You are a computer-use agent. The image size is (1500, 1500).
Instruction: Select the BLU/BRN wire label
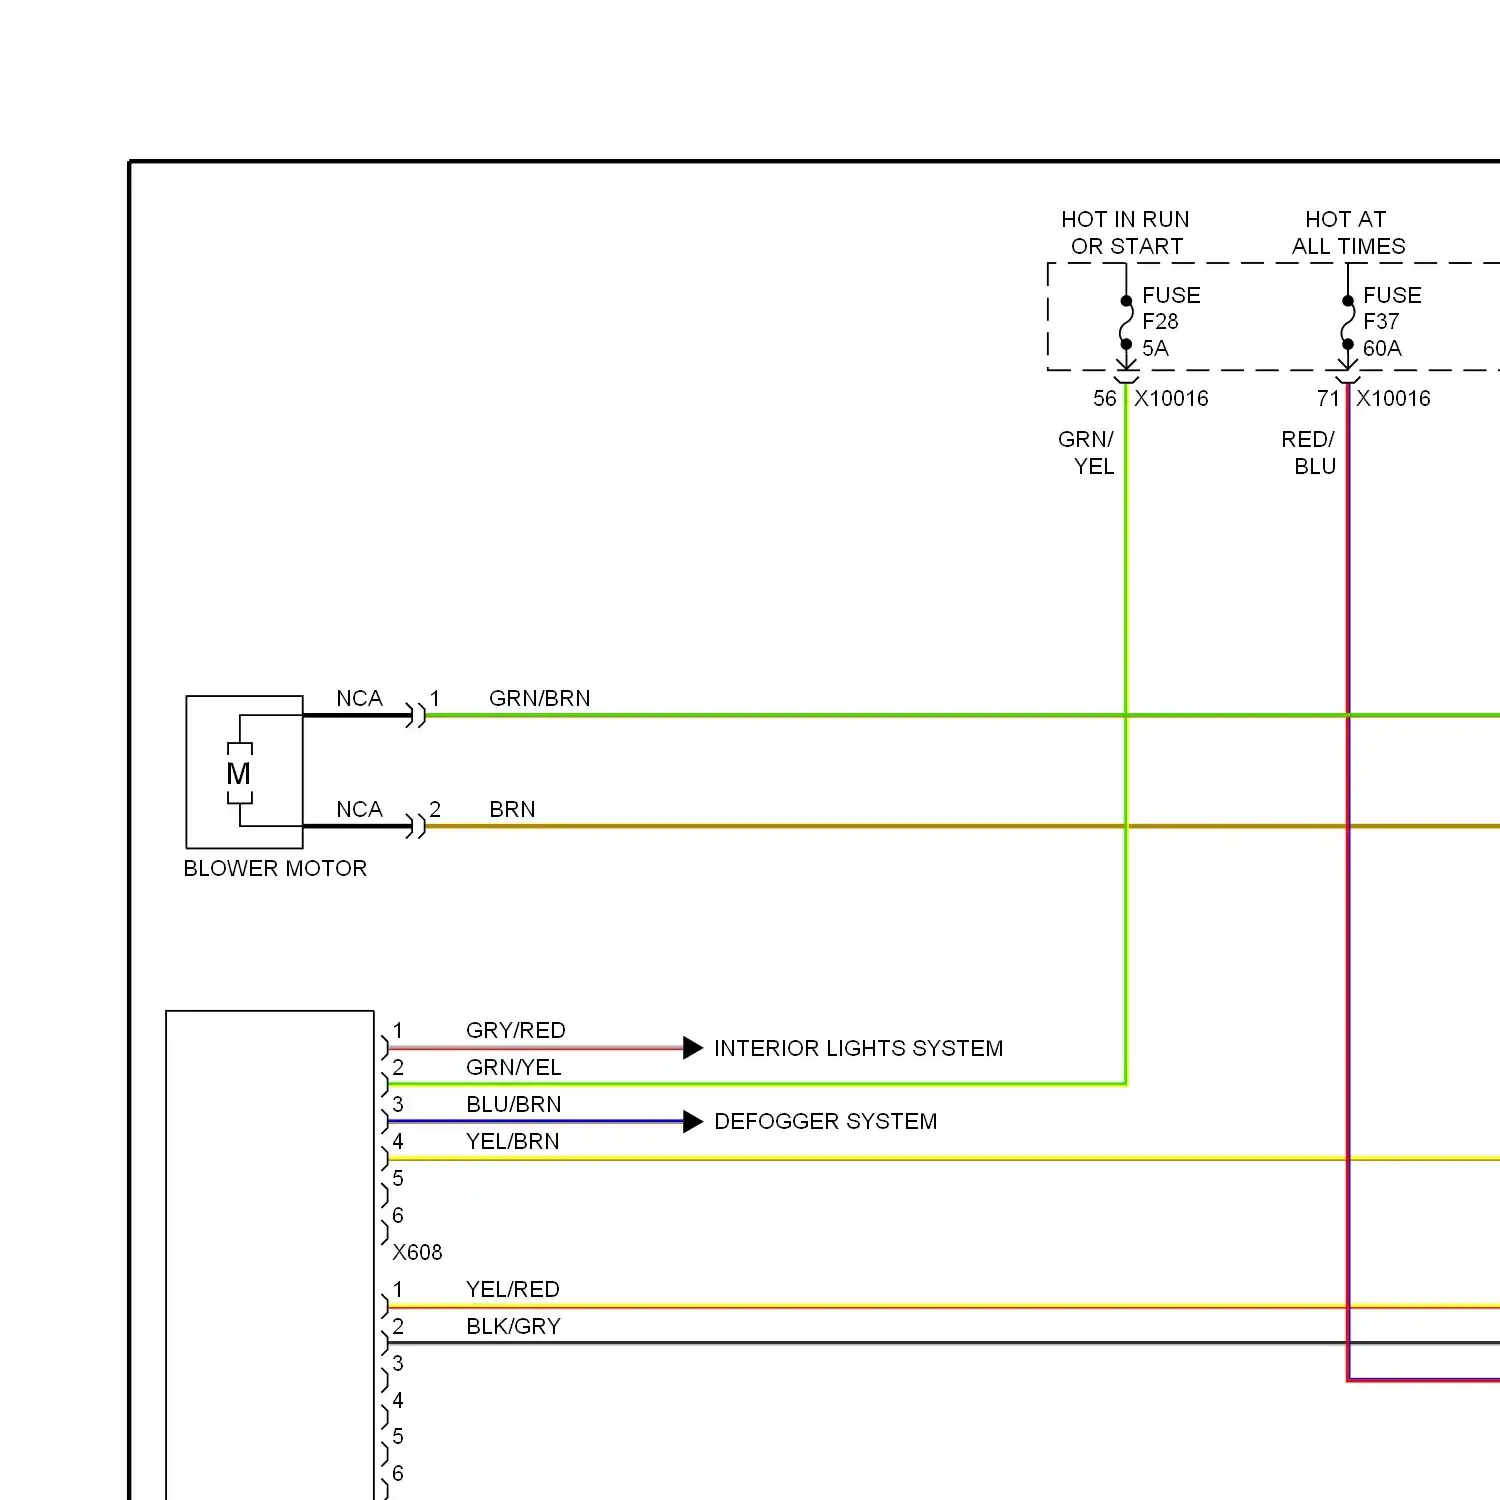tap(514, 1104)
